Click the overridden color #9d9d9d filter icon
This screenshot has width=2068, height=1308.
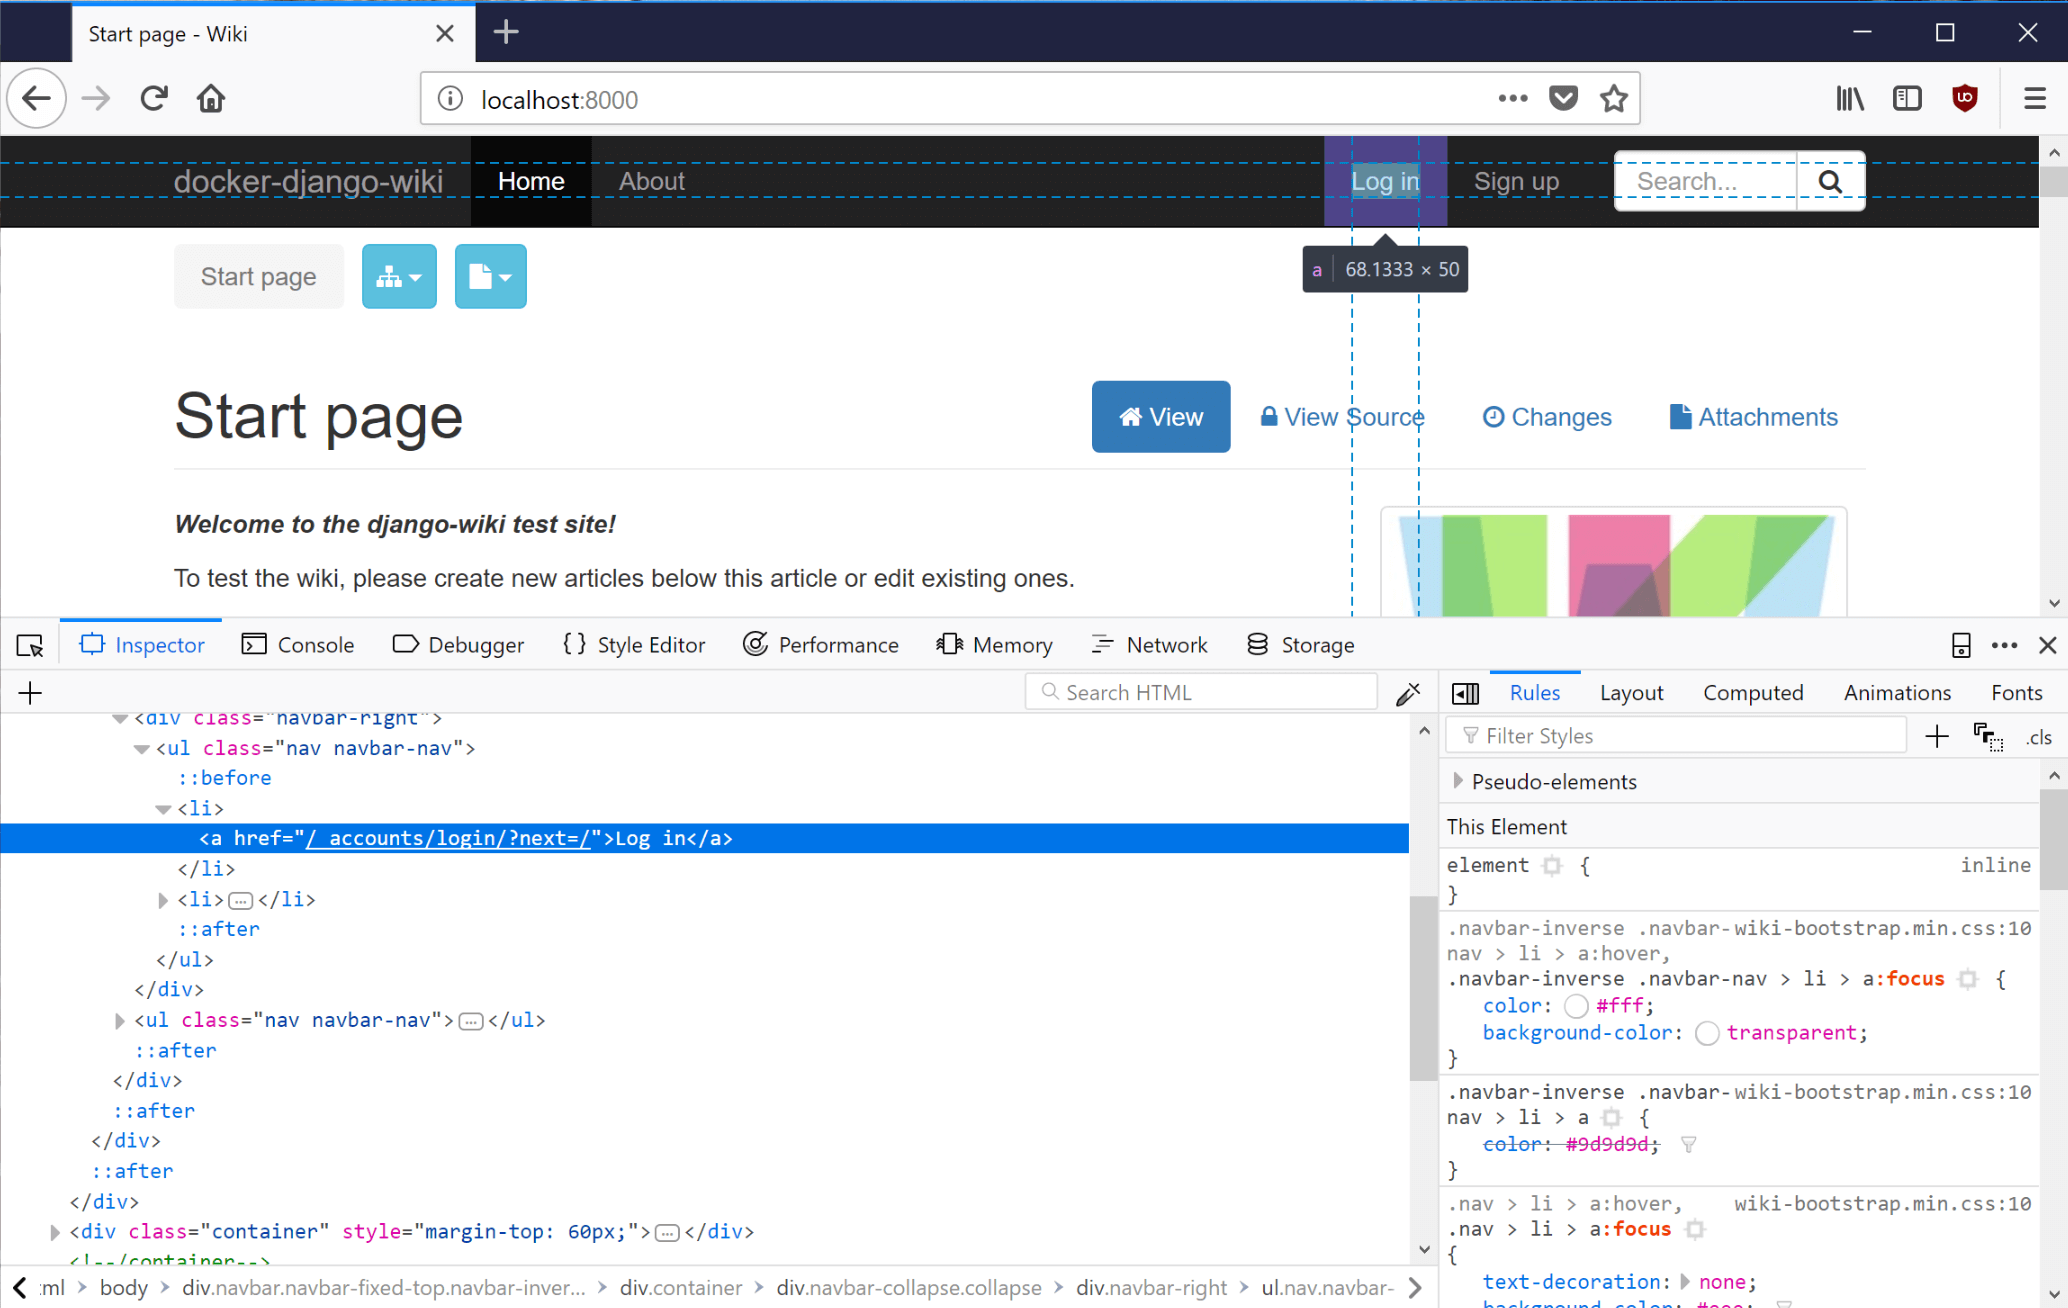pos(1688,1144)
